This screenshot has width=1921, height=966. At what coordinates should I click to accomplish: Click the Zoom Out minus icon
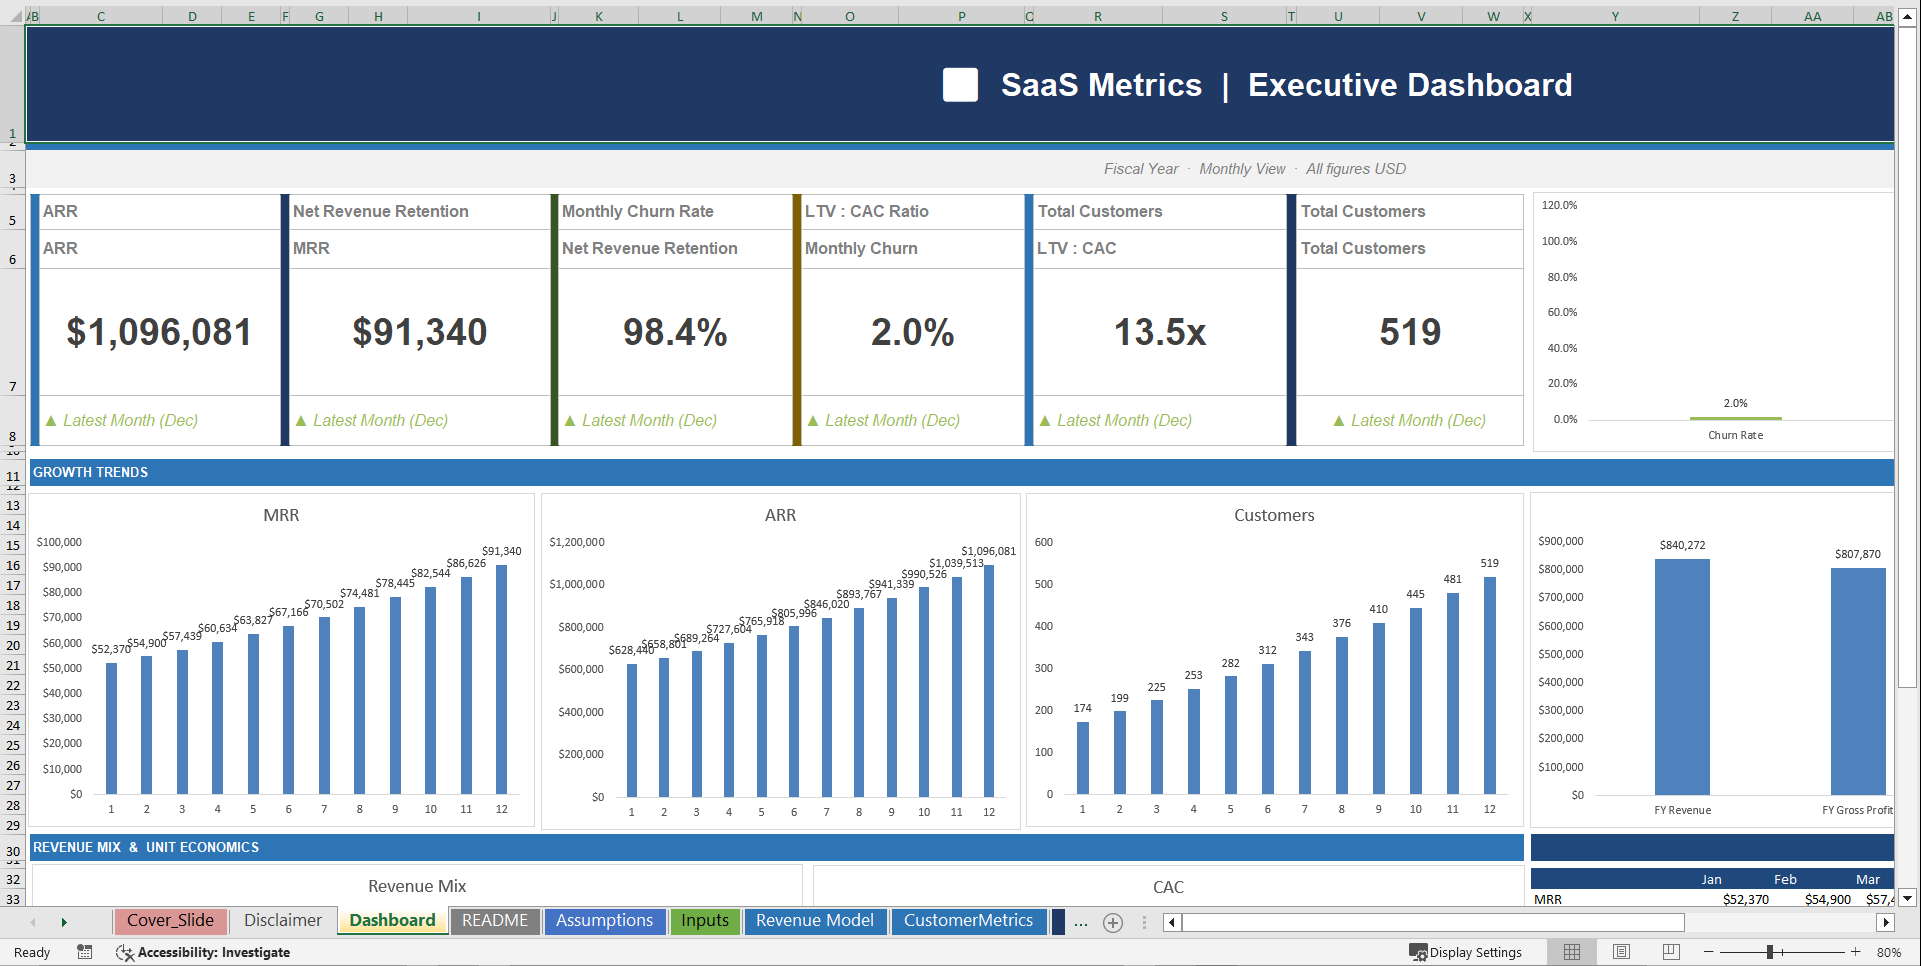[x=1708, y=952]
